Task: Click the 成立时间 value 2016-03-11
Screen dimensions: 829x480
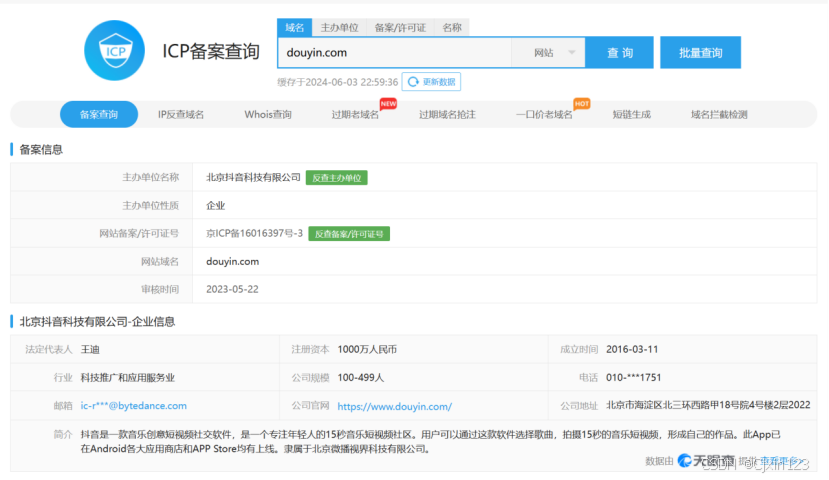Action: tap(632, 349)
